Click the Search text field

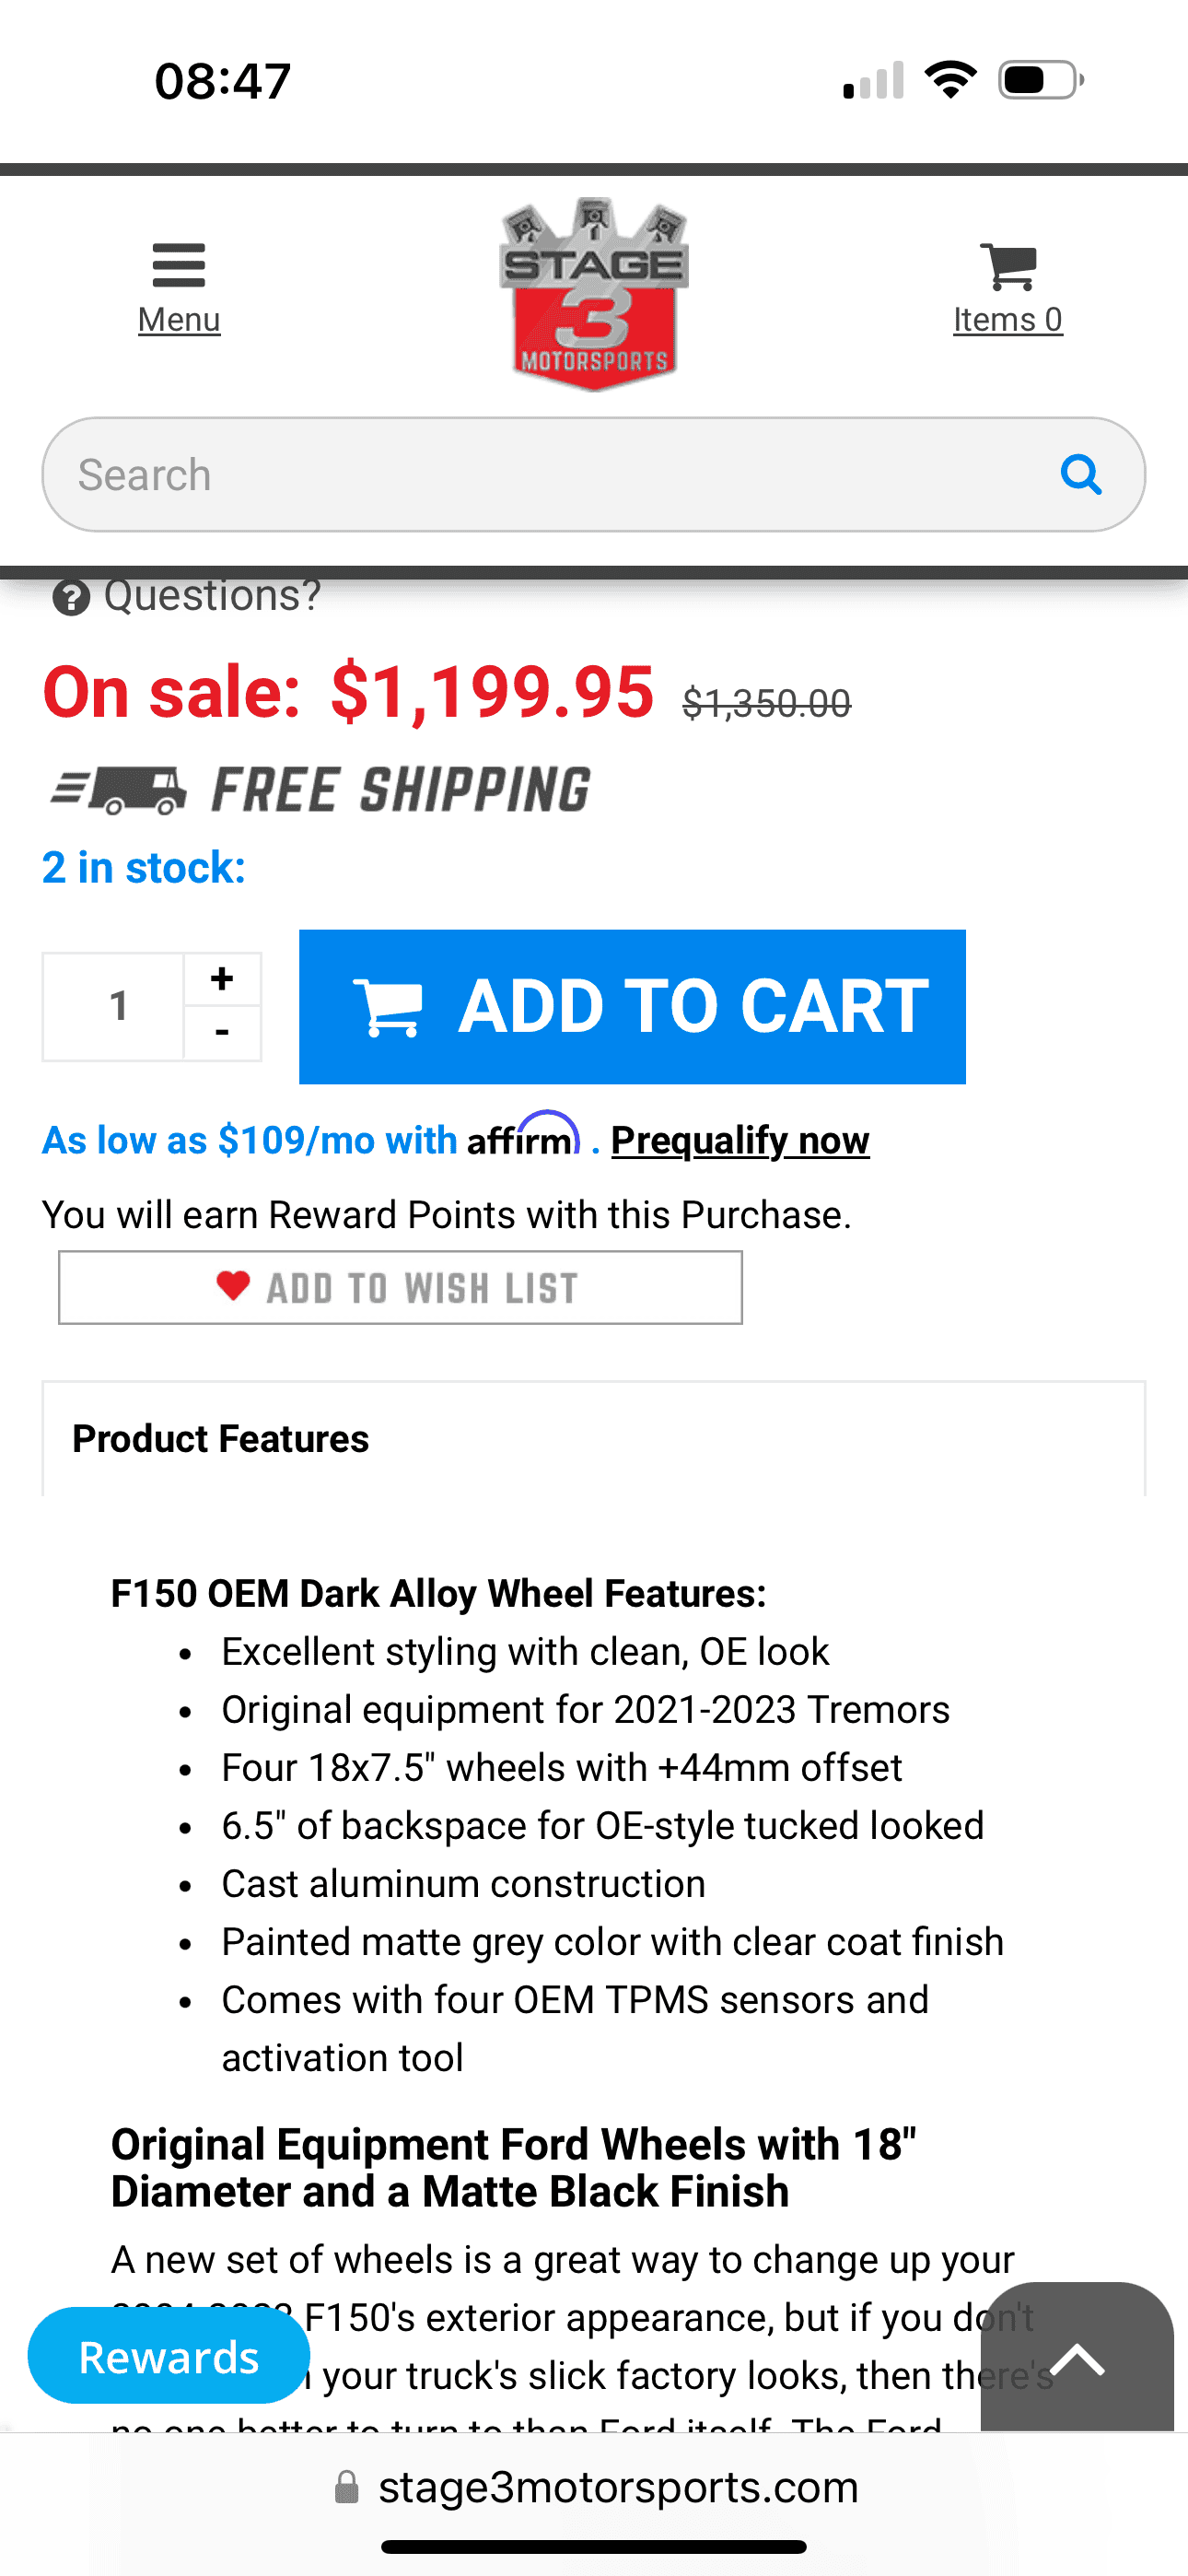coord(550,475)
